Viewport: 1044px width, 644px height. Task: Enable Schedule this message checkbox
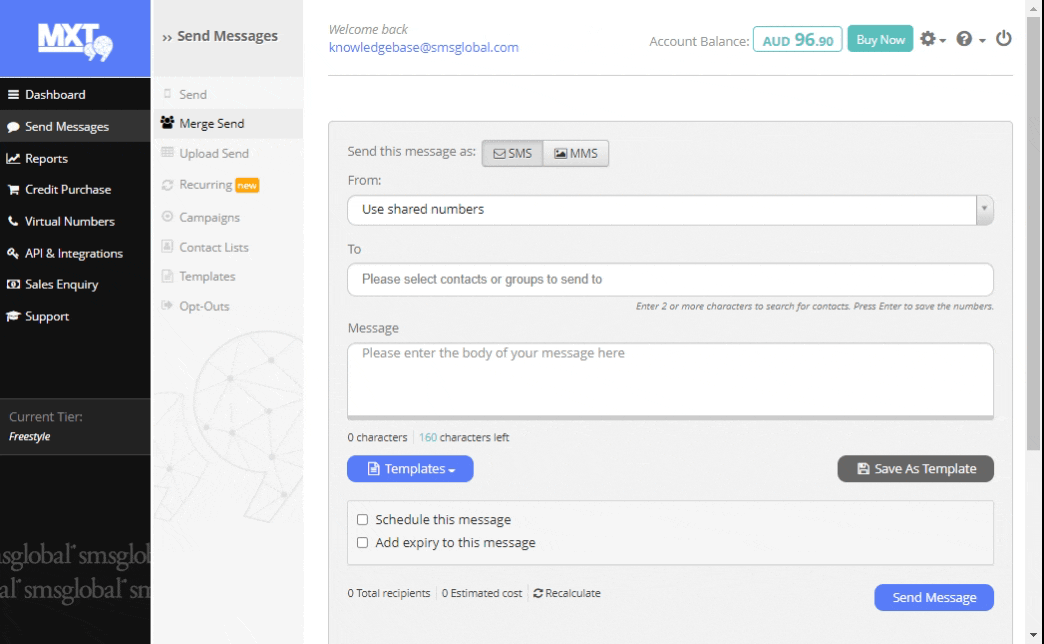pyautogui.click(x=363, y=520)
